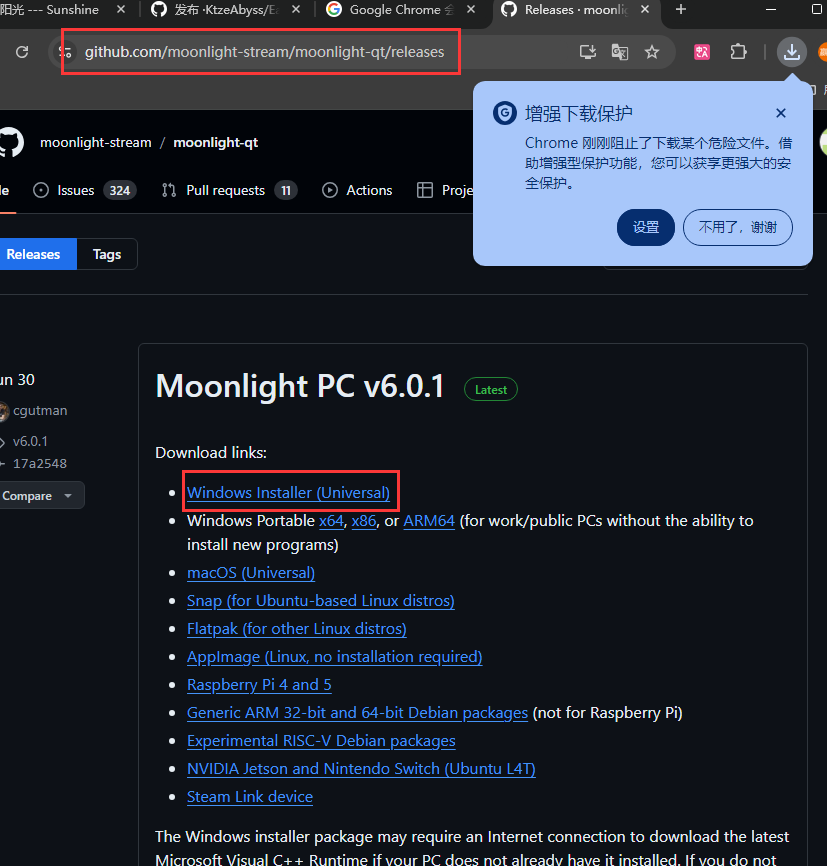The width and height of the screenshot is (827, 866).
Task: Maximize the Chrome window
Action: pos(817,9)
